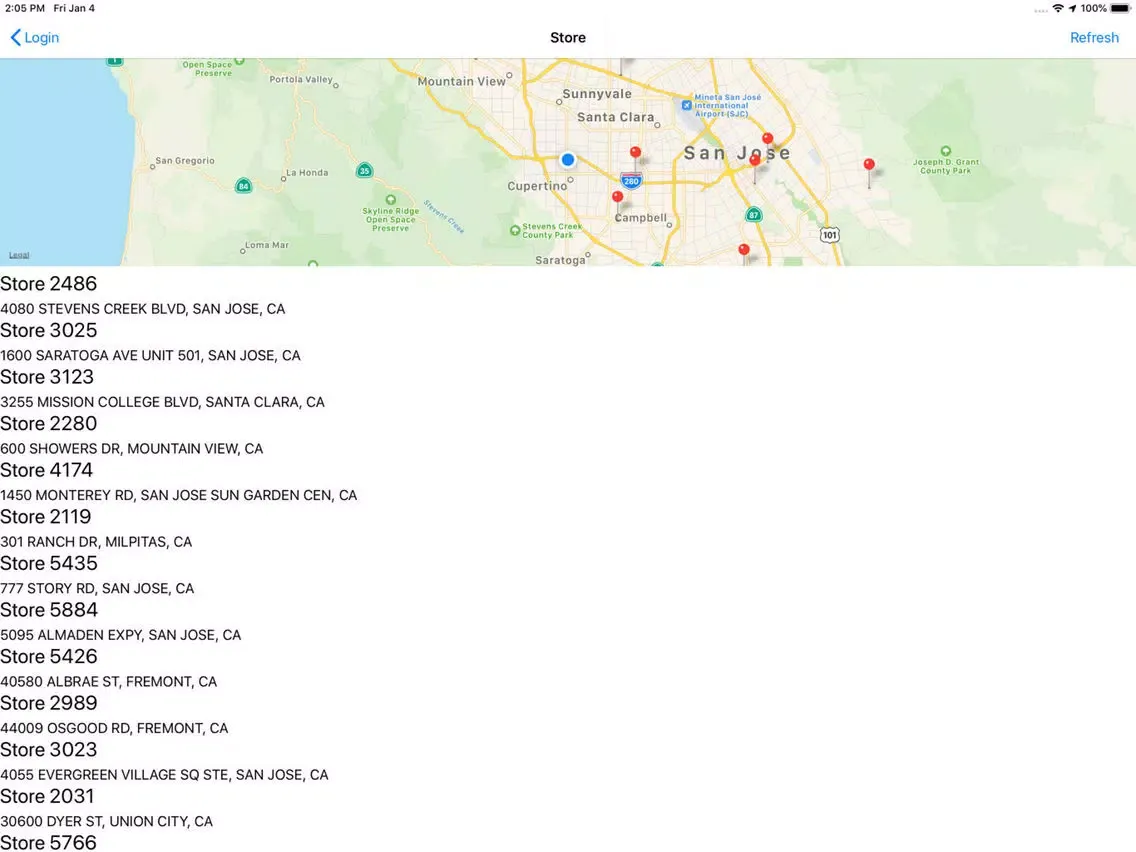Tap the blue current location dot
The height and width of the screenshot is (852, 1136).
click(568, 160)
